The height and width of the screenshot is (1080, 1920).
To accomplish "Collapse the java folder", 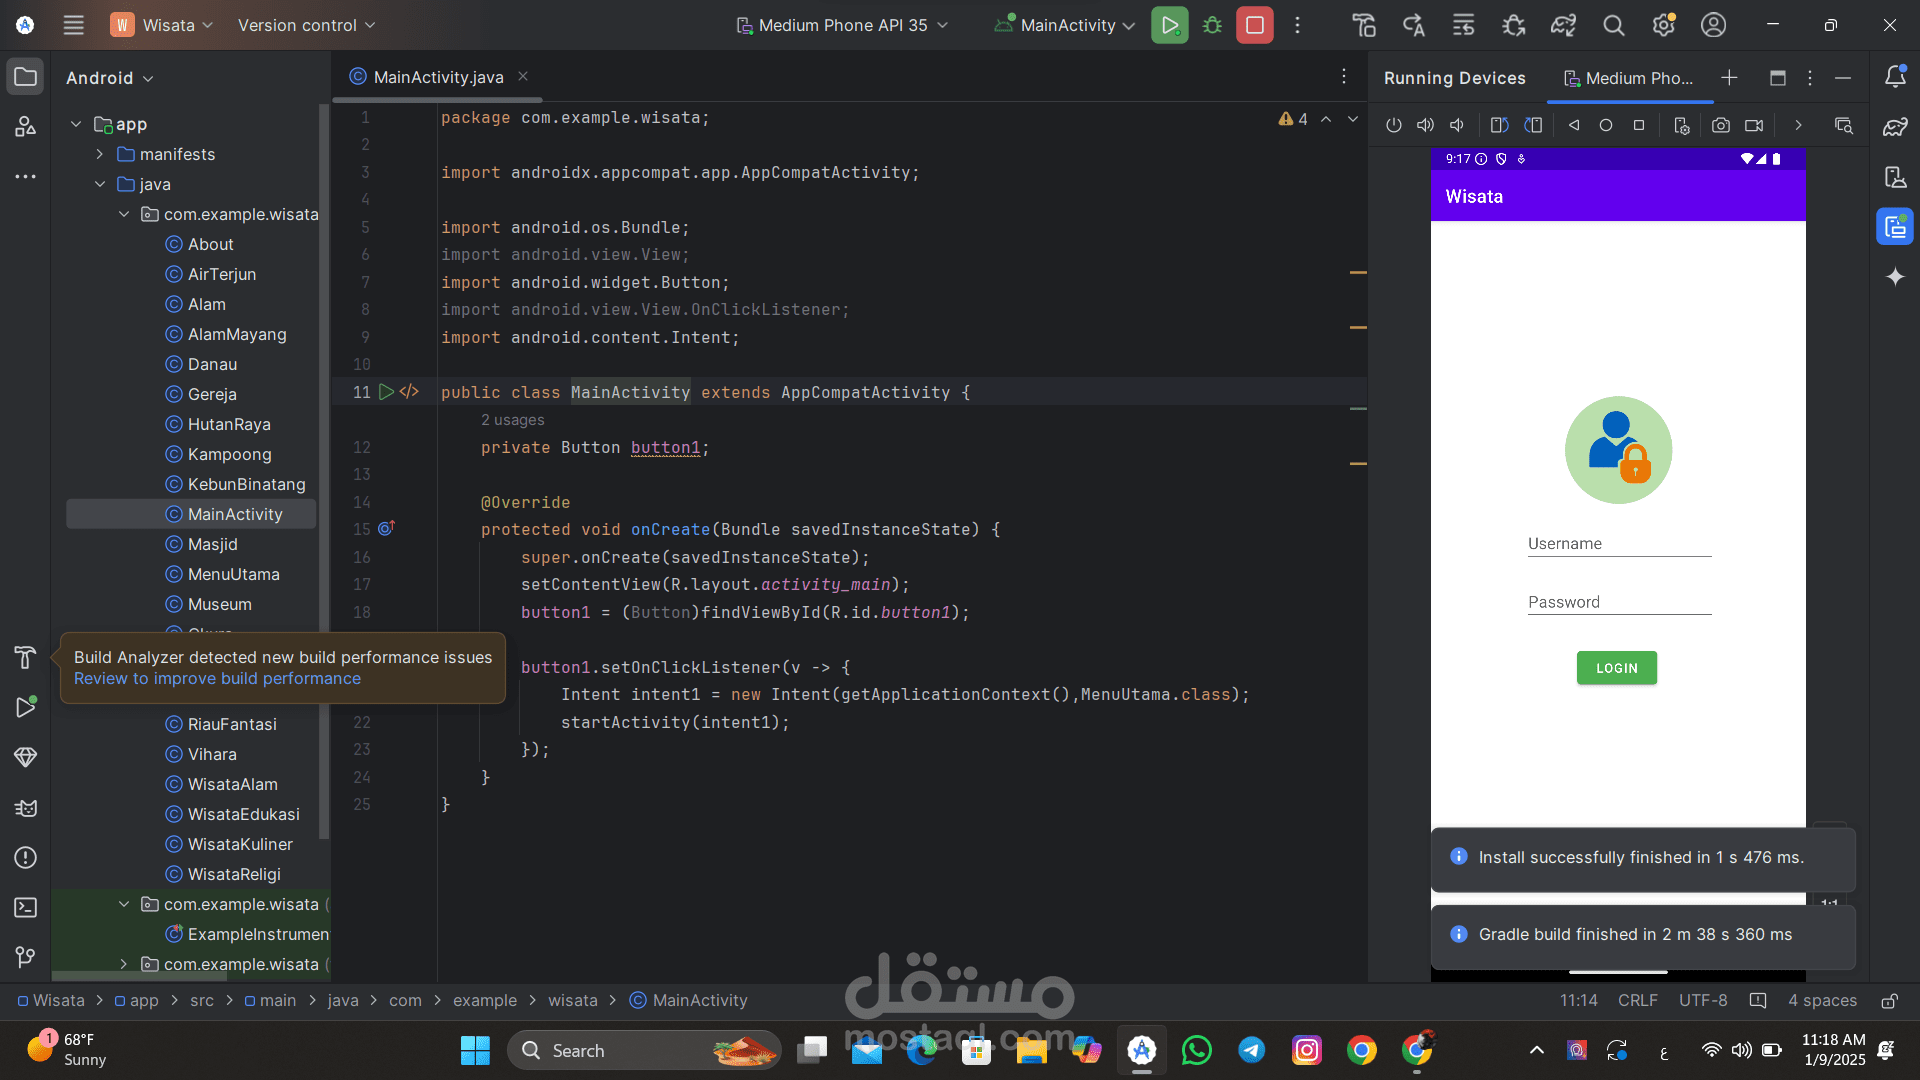I will coord(100,184).
